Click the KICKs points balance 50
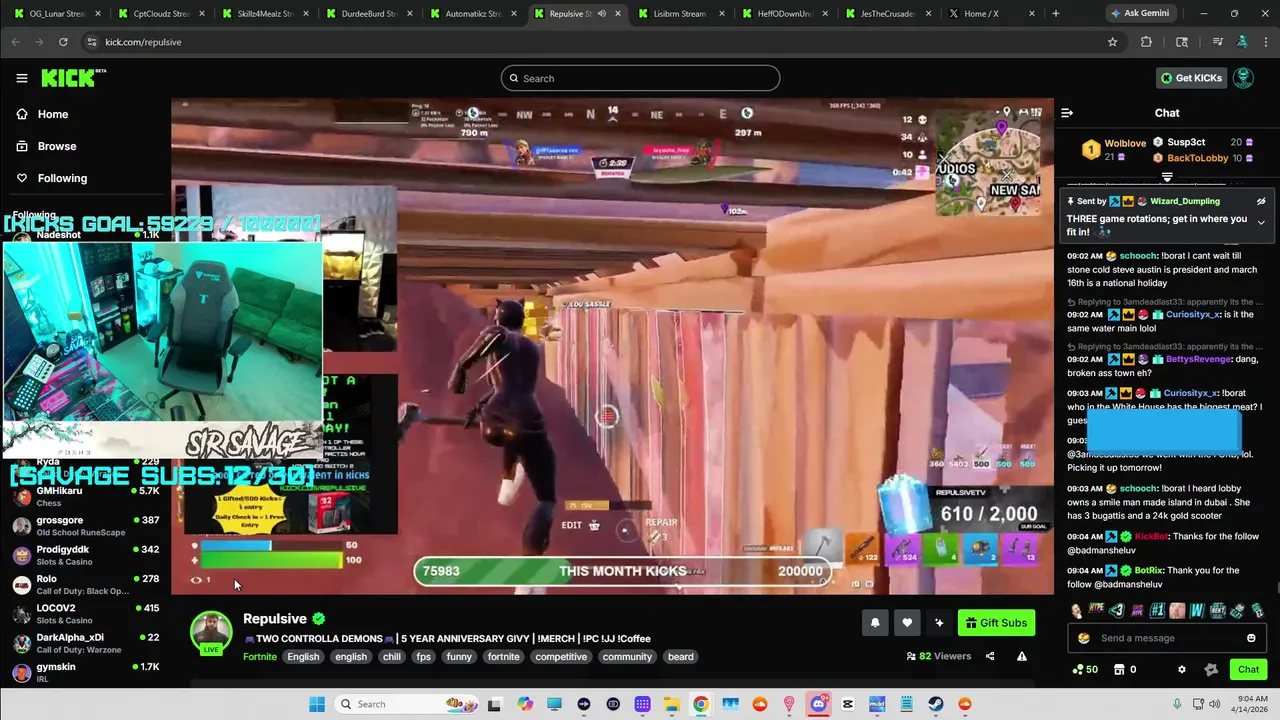The image size is (1280, 720). tap(1085, 669)
